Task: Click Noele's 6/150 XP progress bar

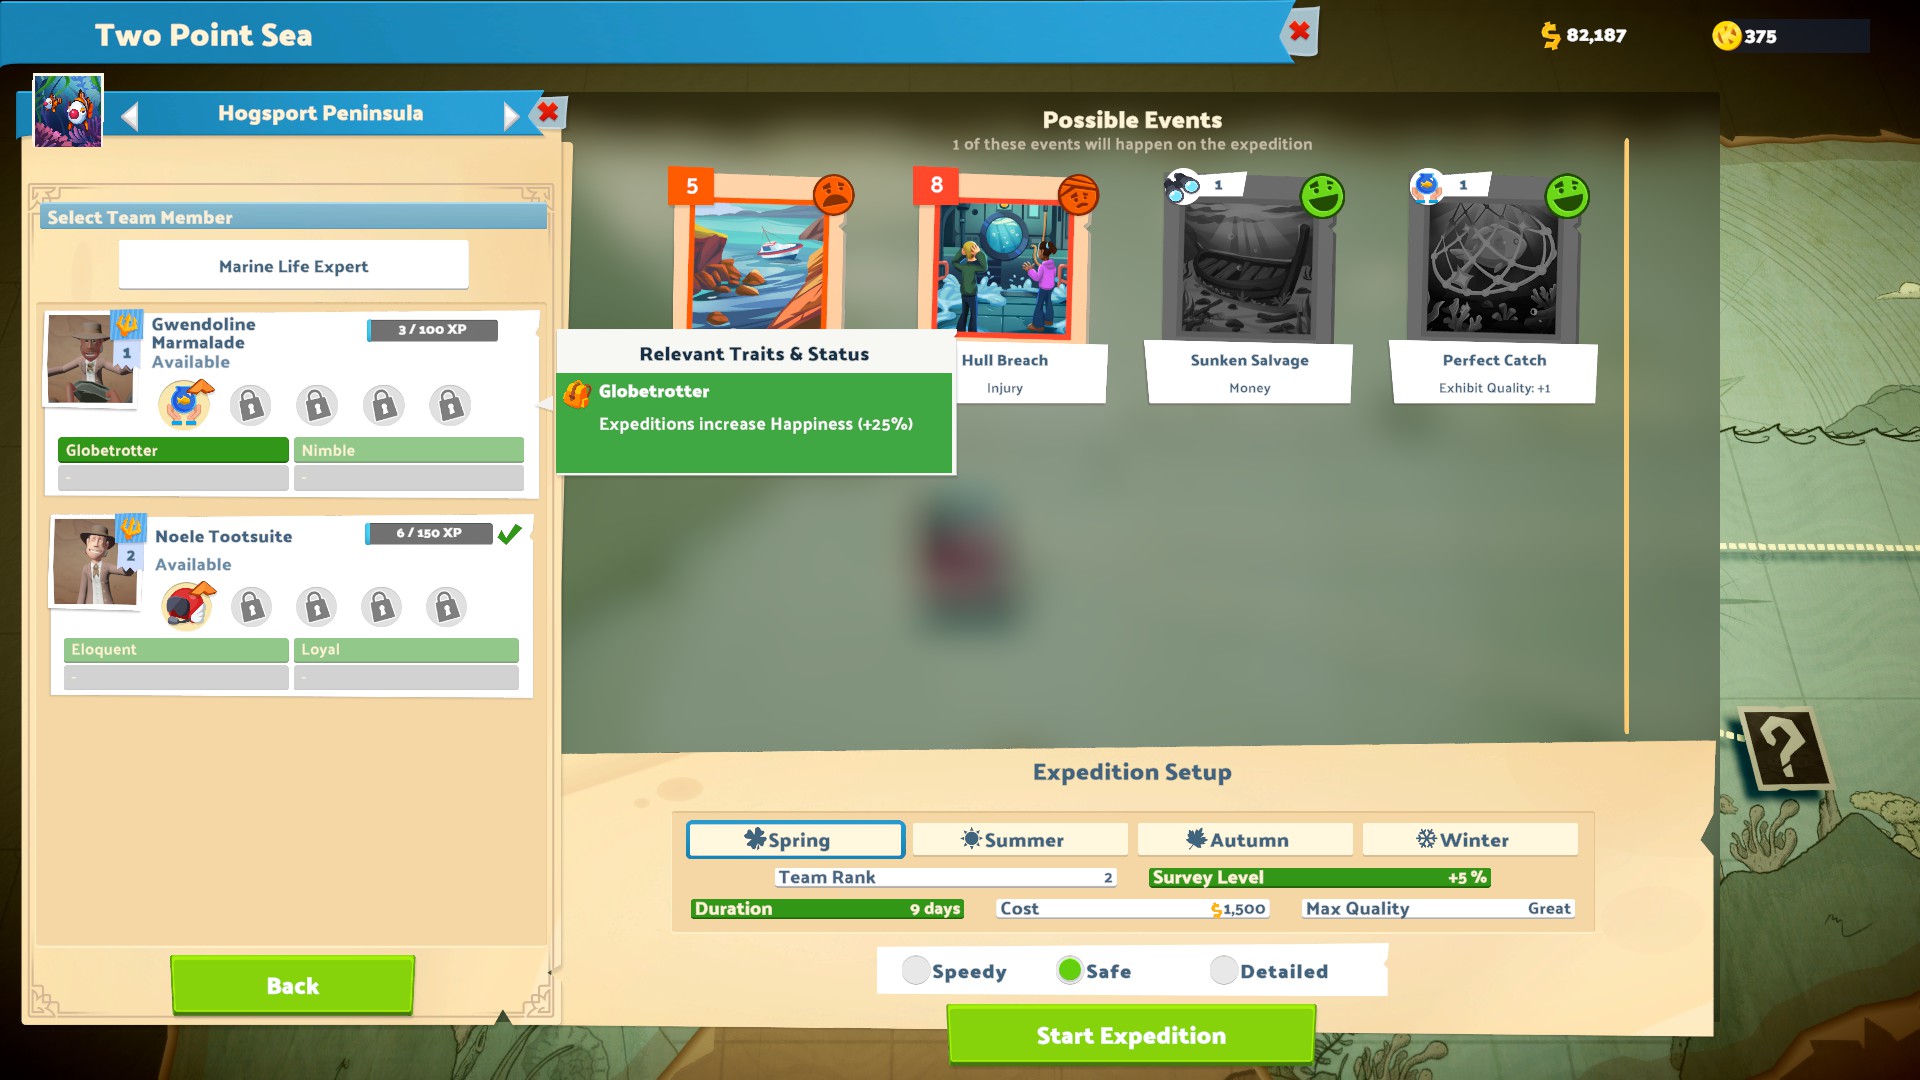Action: 429,533
